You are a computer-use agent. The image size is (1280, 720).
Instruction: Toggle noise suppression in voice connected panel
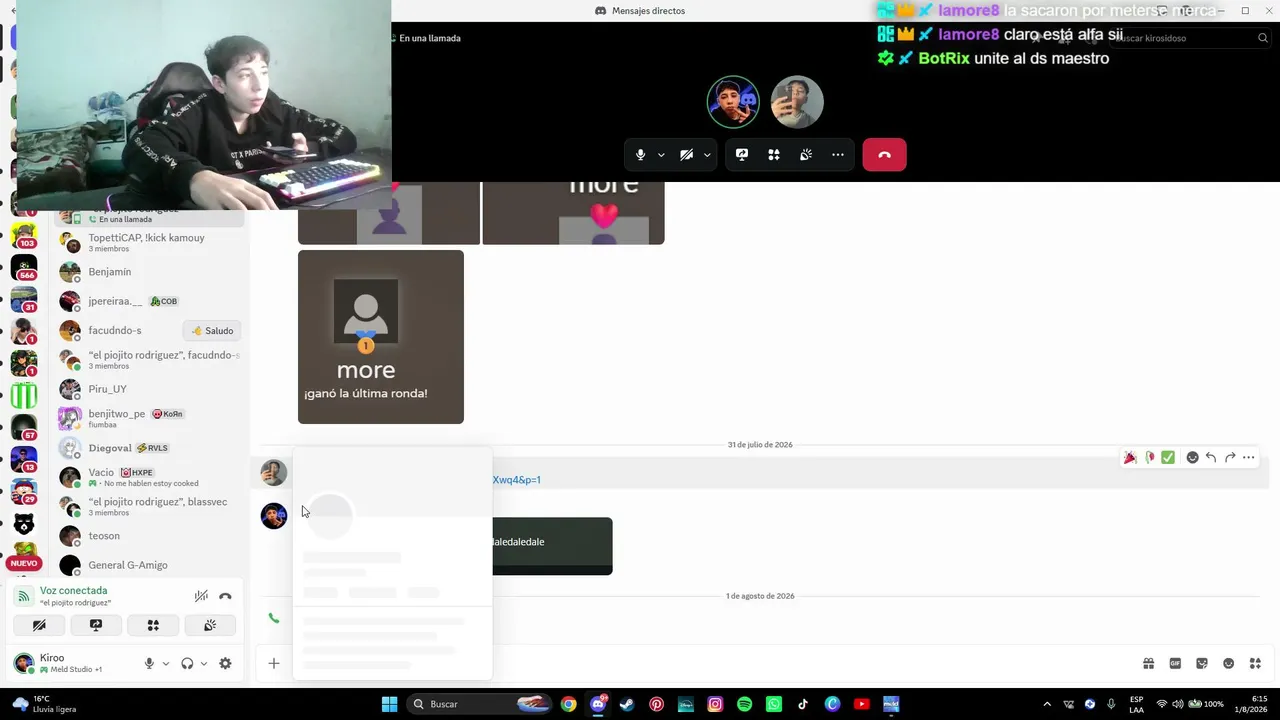[201, 596]
